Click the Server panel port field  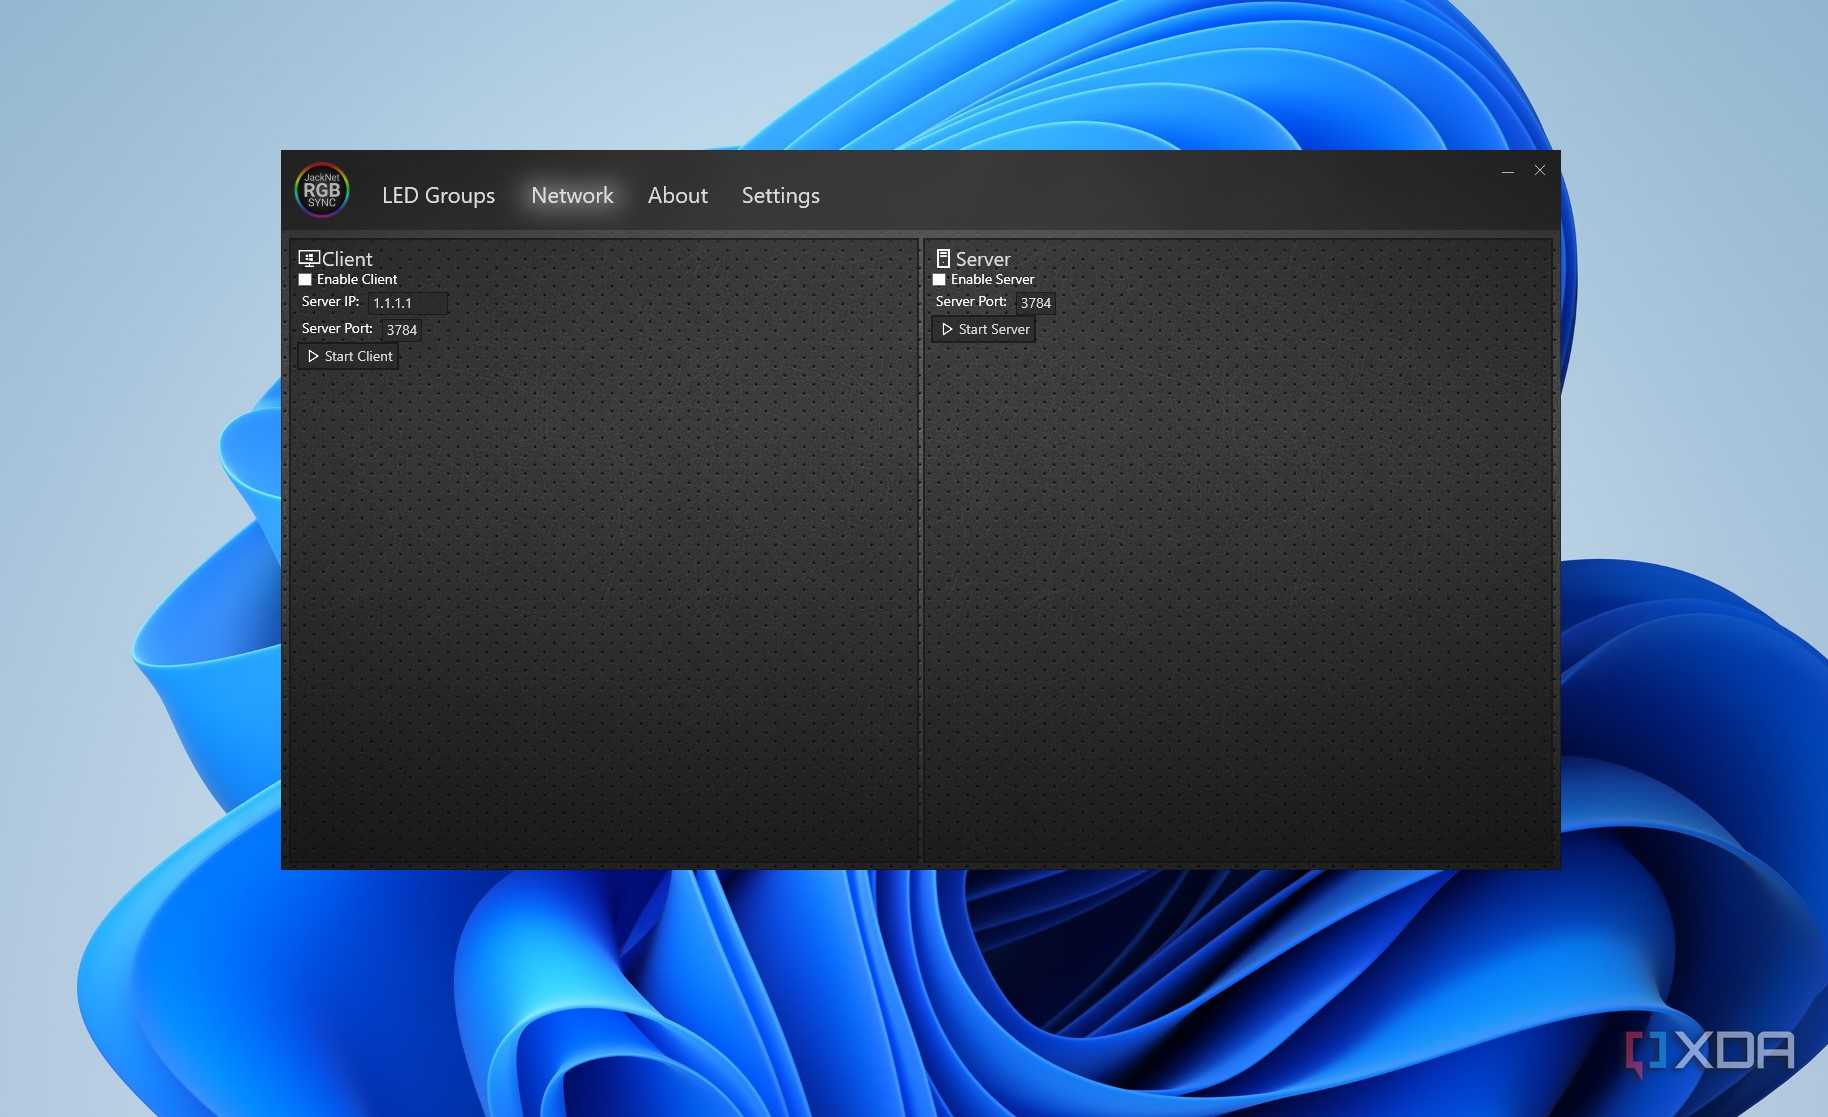(1036, 303)
